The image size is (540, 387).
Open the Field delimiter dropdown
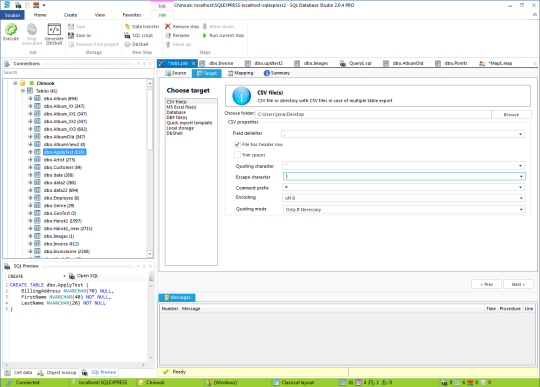(x=520, y=134)
